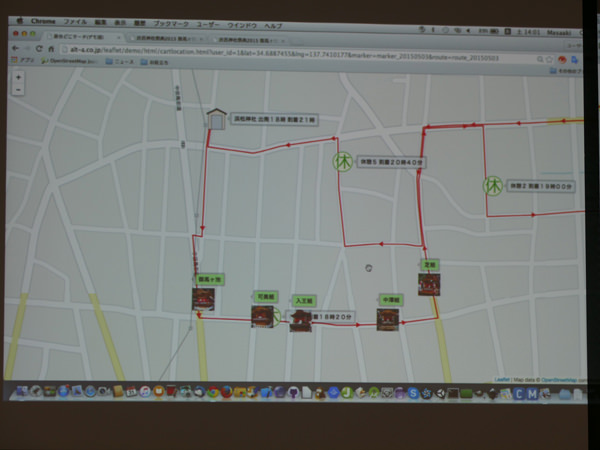Image resolution: width=600 pixels, height=450 pixels.
Task: Open Finder from the Dock
Action: pyautogui.click(x=20, y=393)
